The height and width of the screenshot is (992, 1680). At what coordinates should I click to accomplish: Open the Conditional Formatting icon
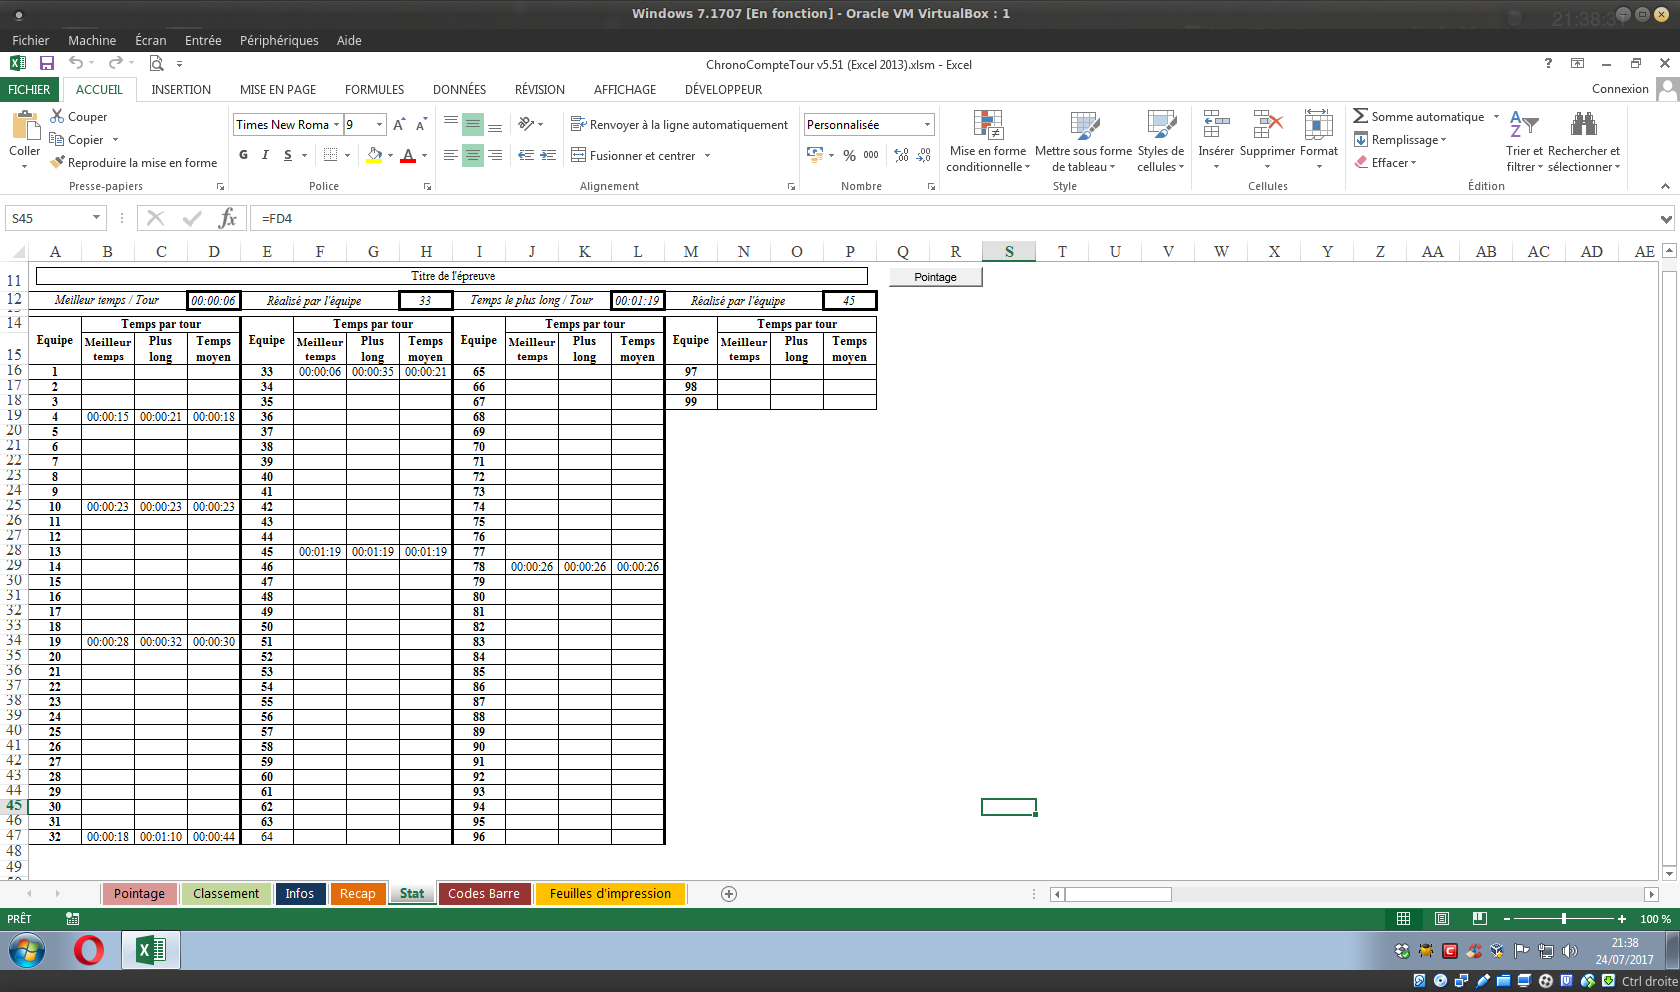click(x=988, y=126)
